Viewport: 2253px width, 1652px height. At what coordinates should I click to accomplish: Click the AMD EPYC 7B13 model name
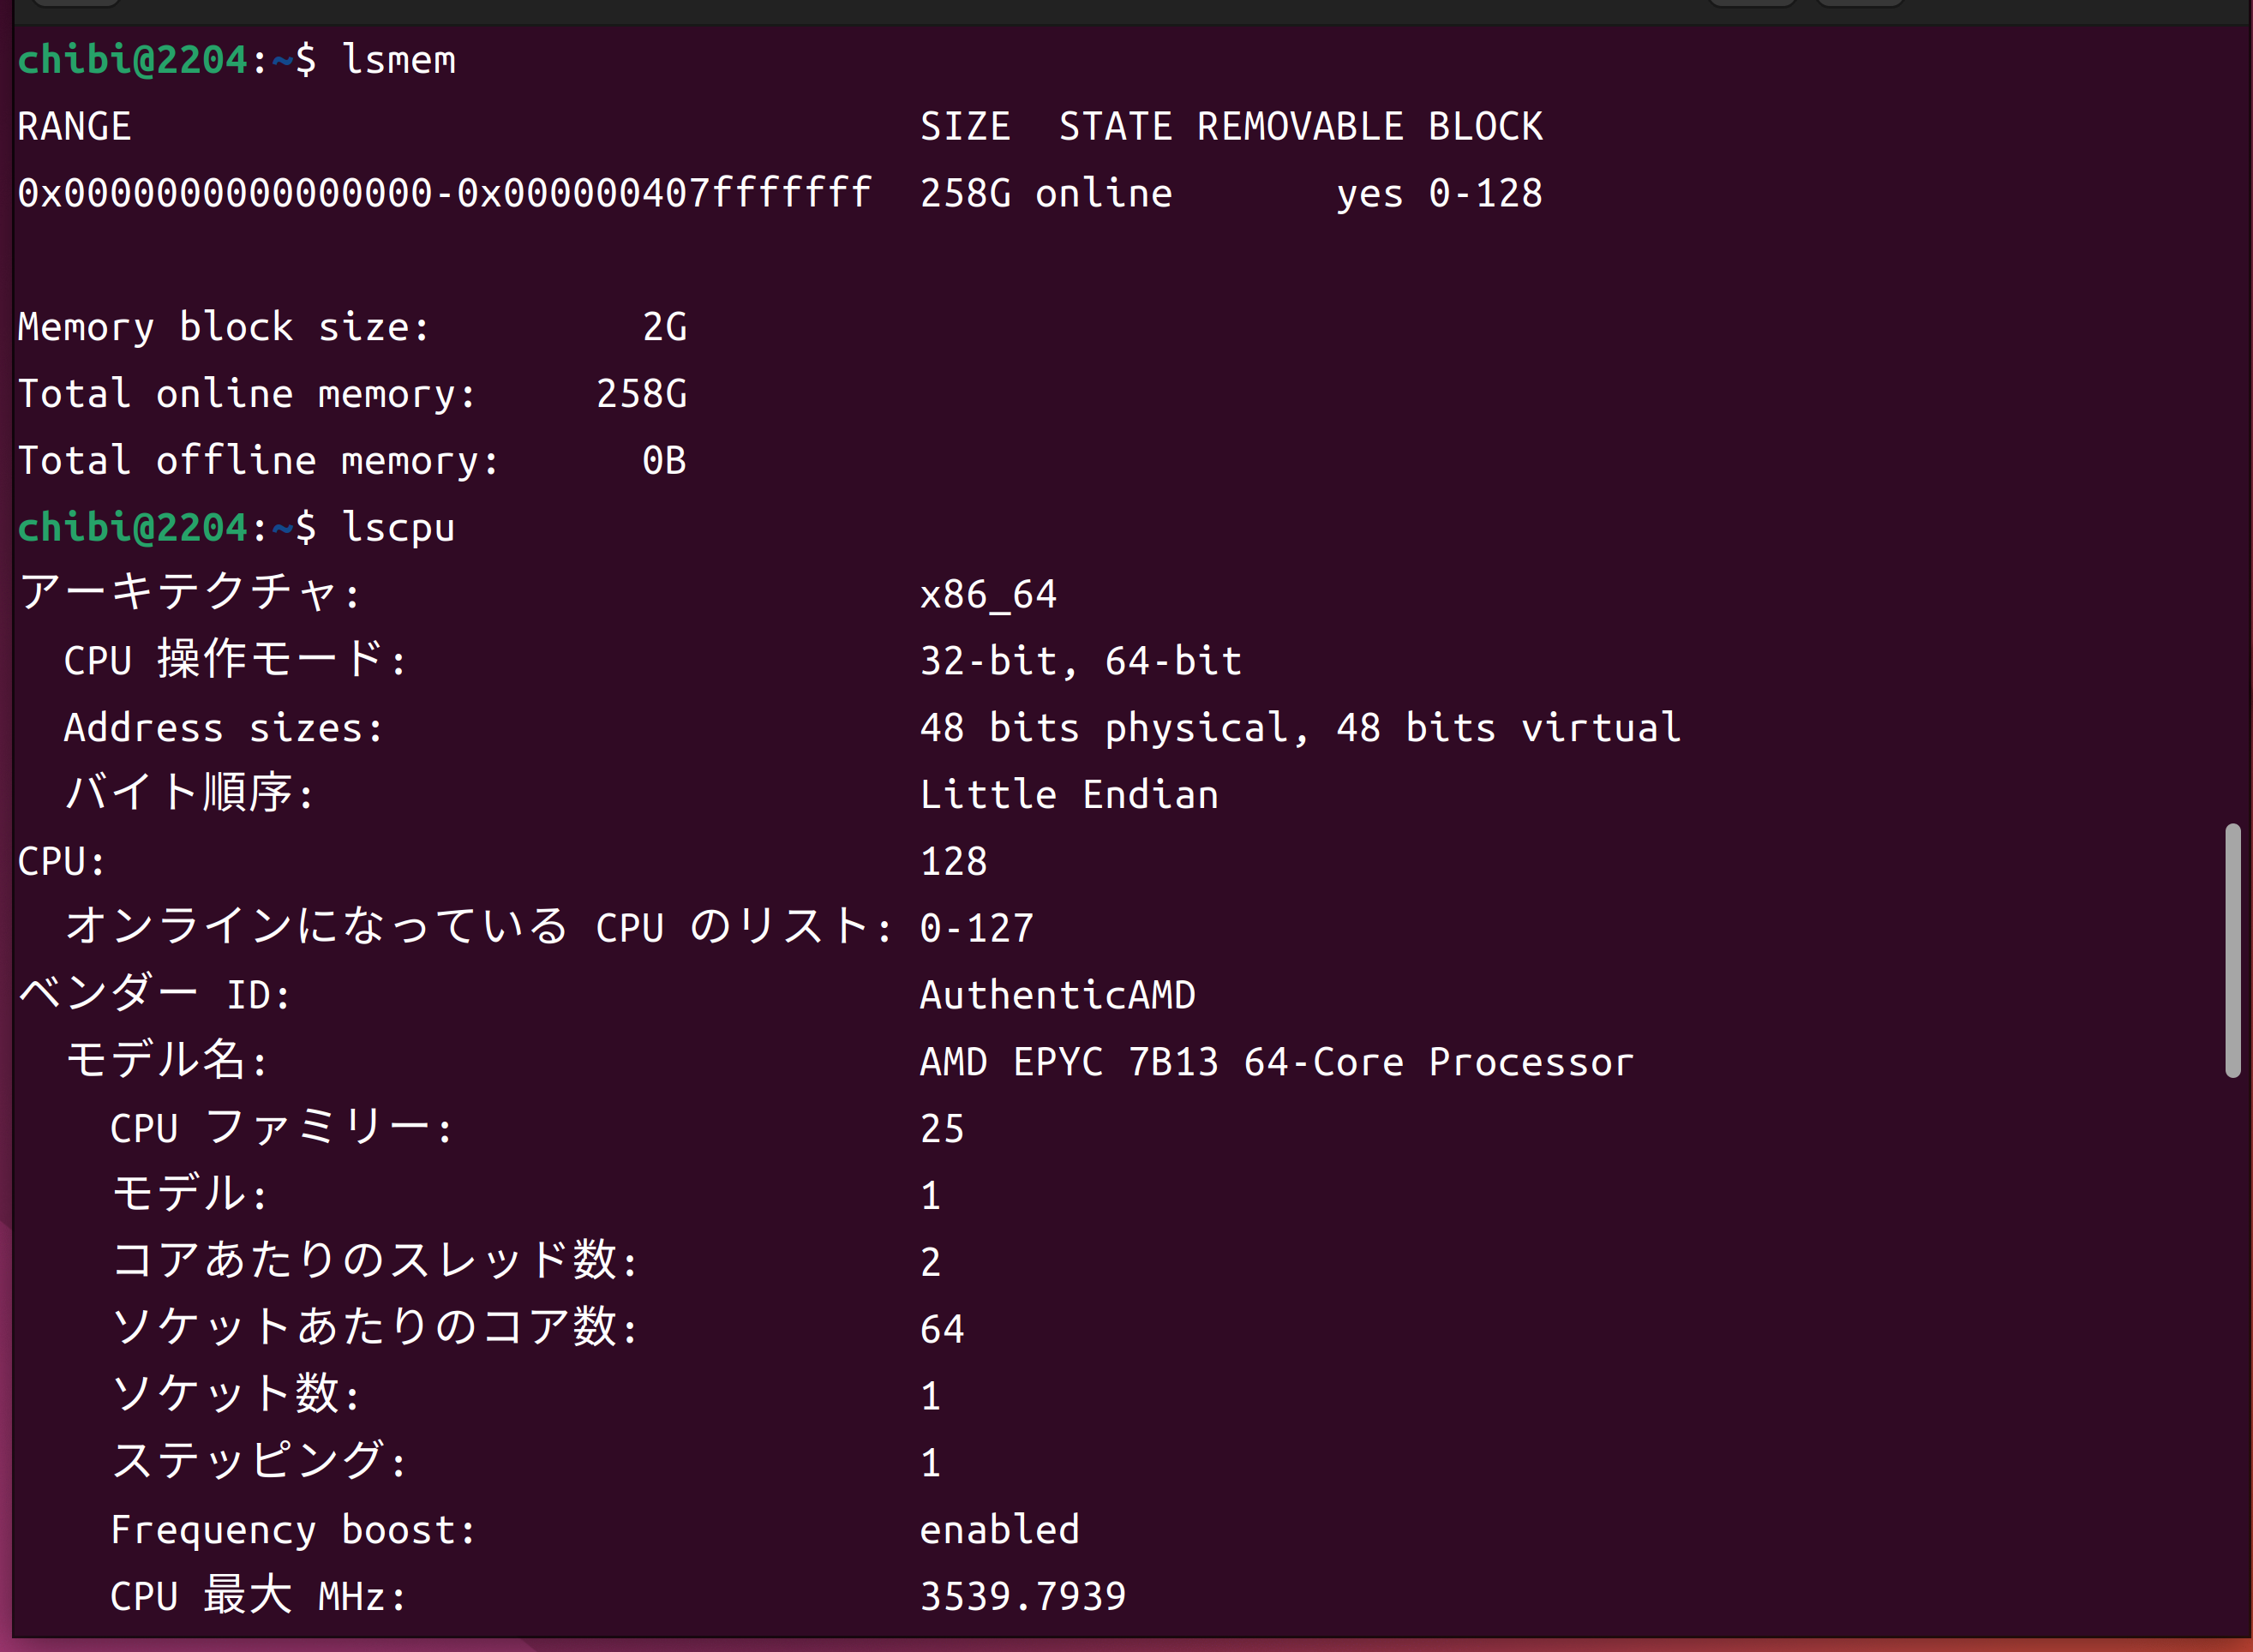click(1276, 1062)
